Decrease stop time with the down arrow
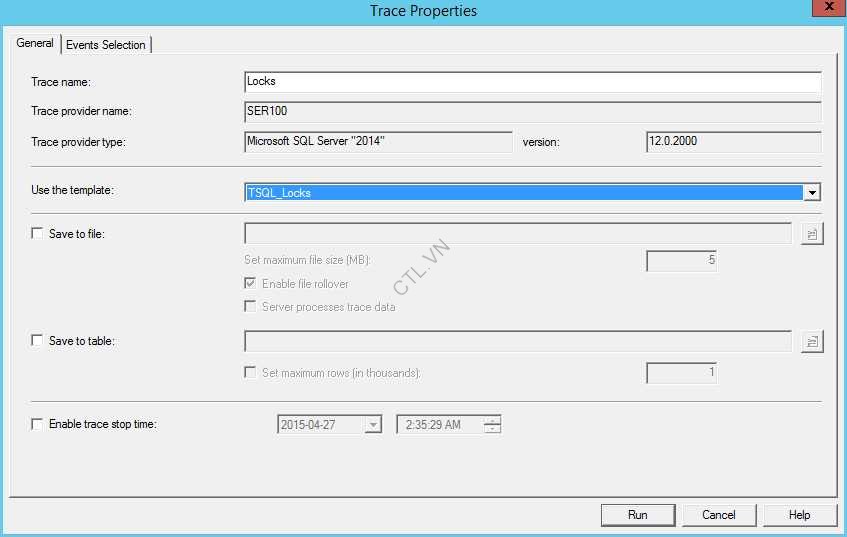The height and width of the screenshot is (537, 847). tap(492, 429)
